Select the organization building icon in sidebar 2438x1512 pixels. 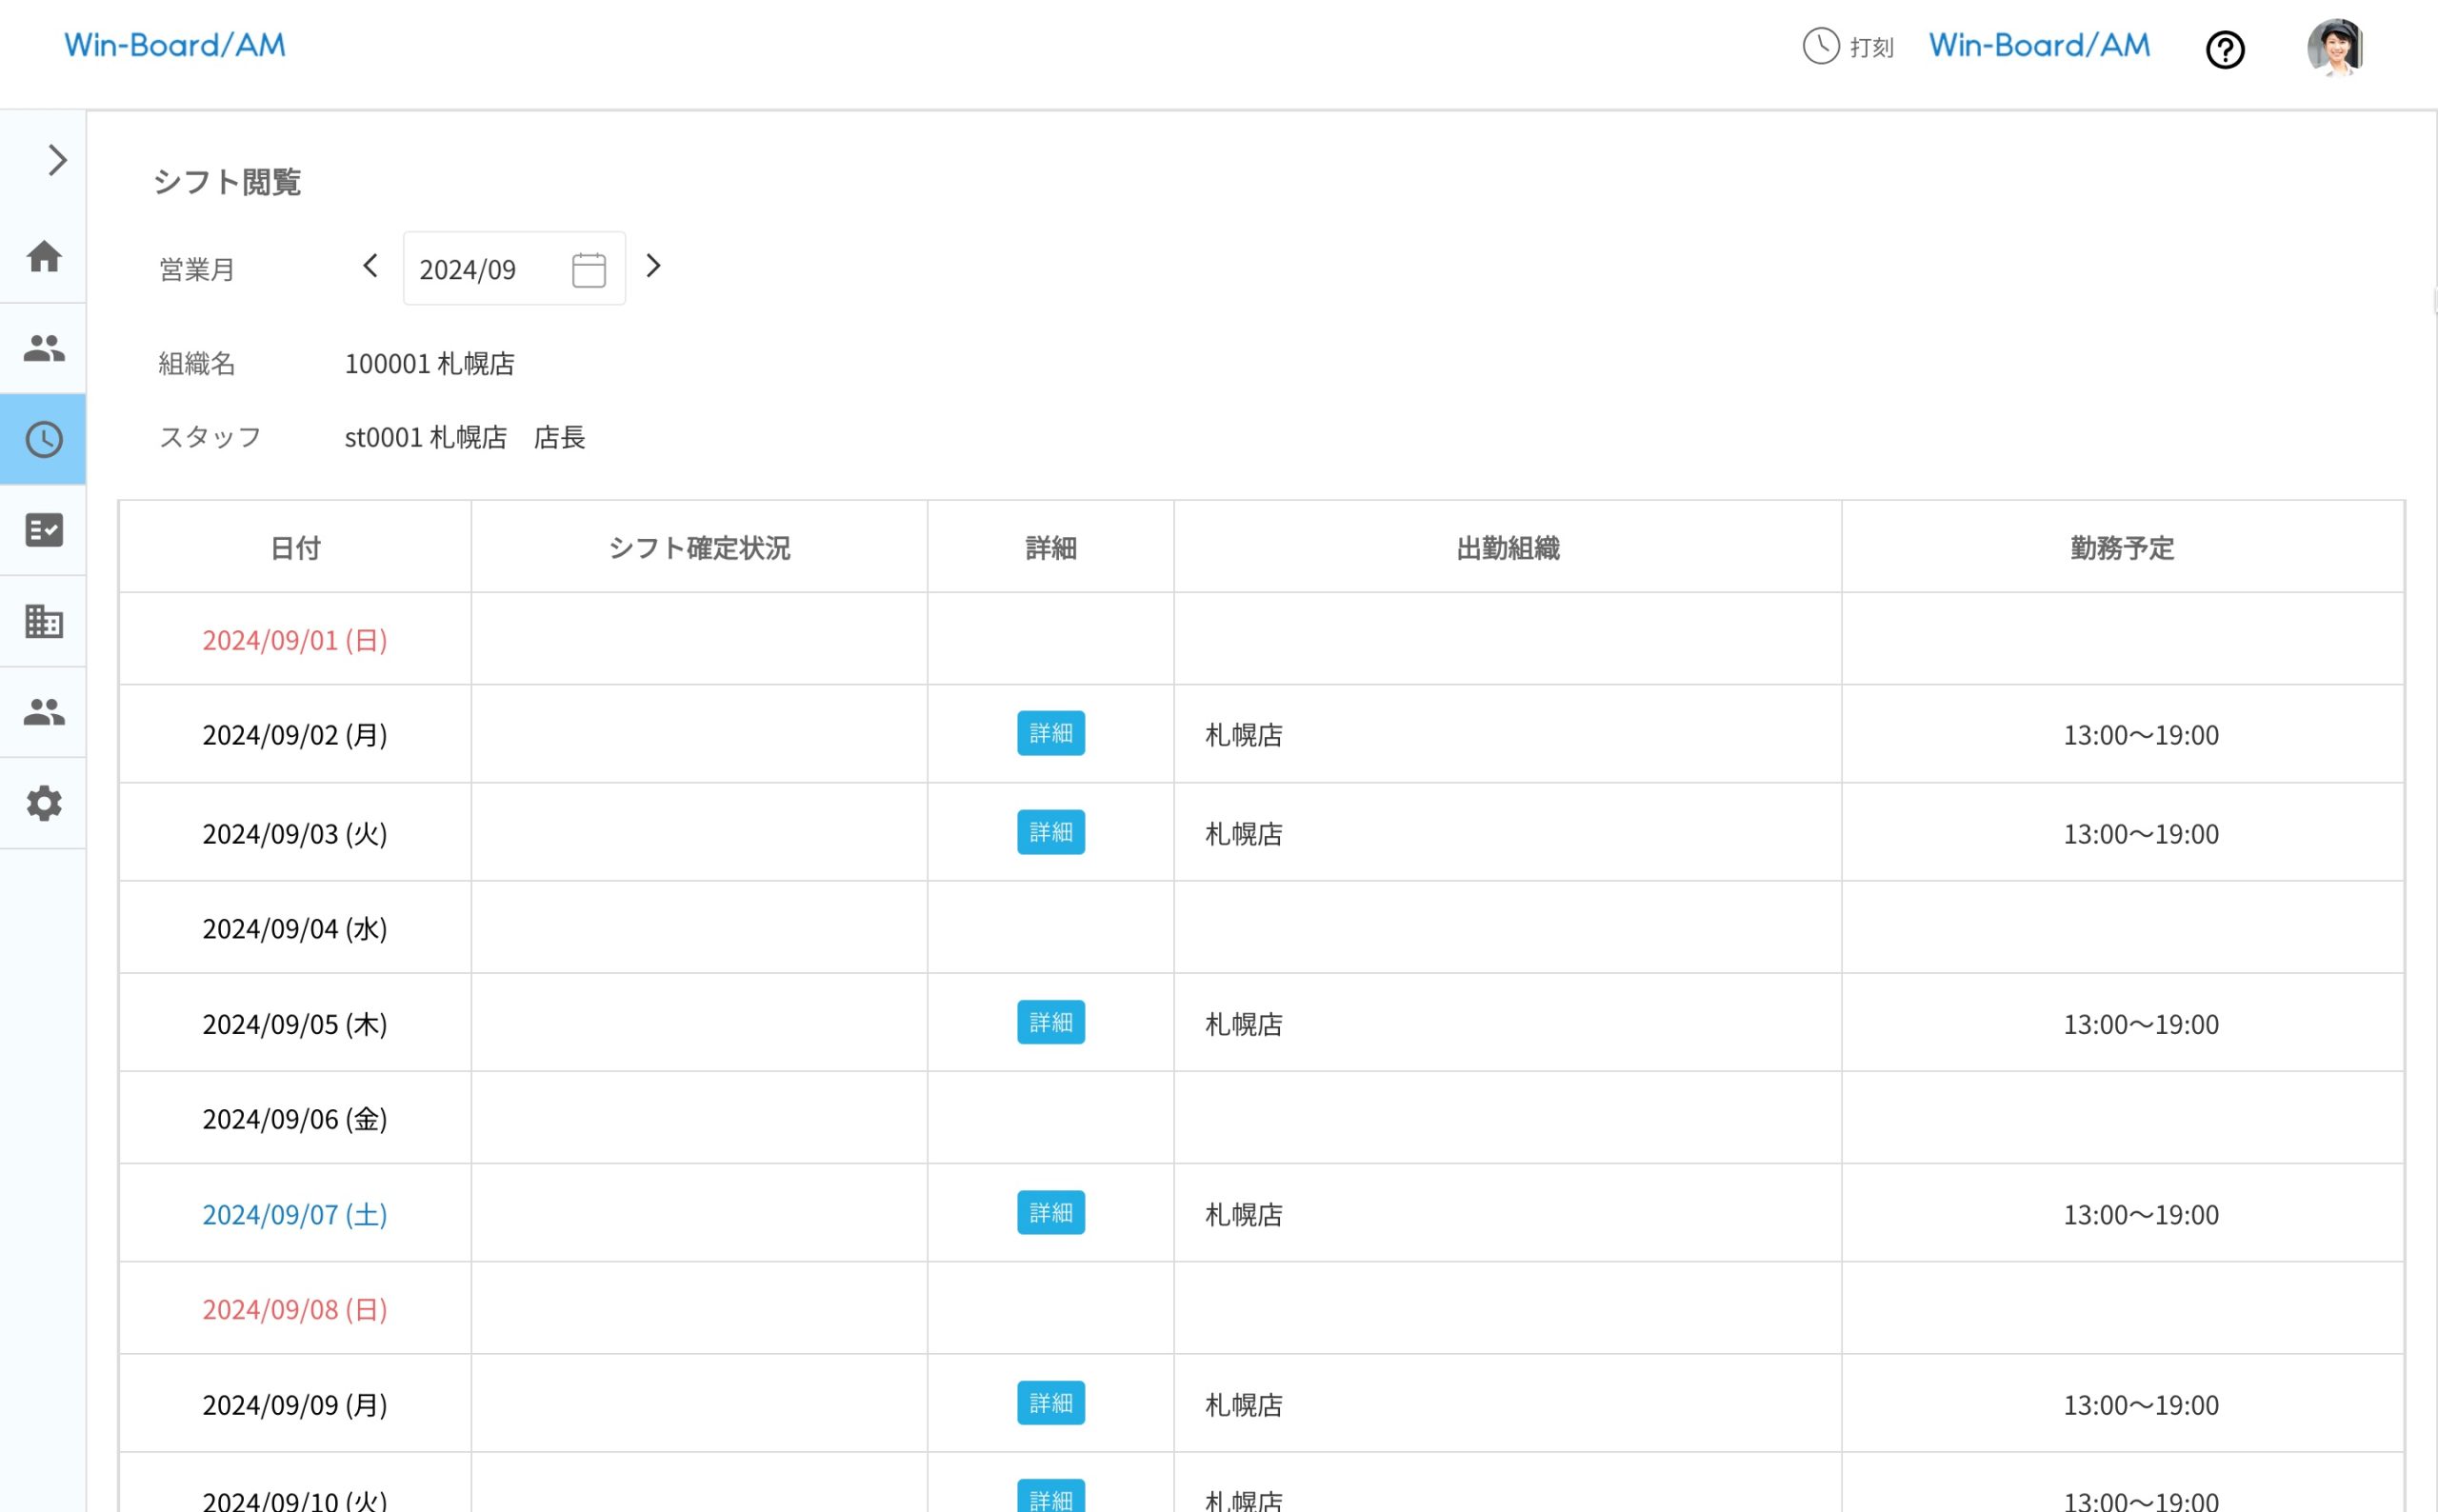[43, 622]
